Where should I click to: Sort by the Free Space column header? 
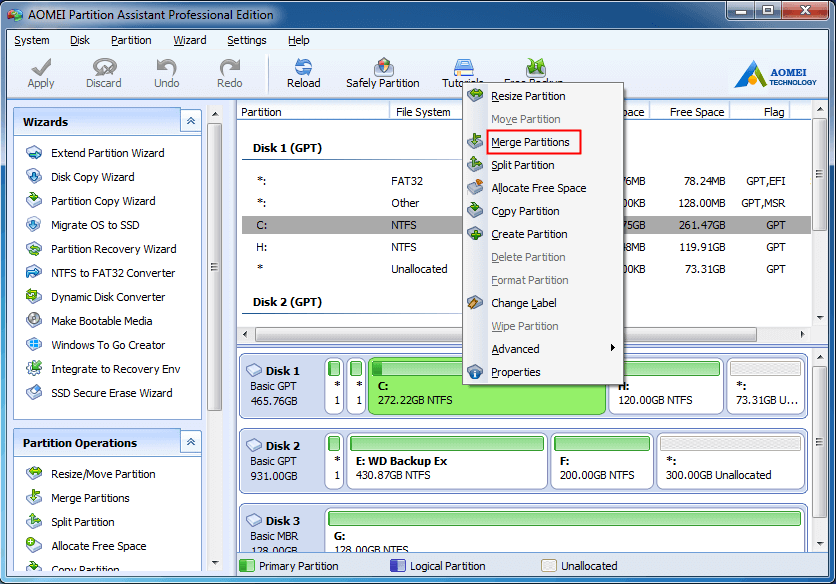[690, 112]
